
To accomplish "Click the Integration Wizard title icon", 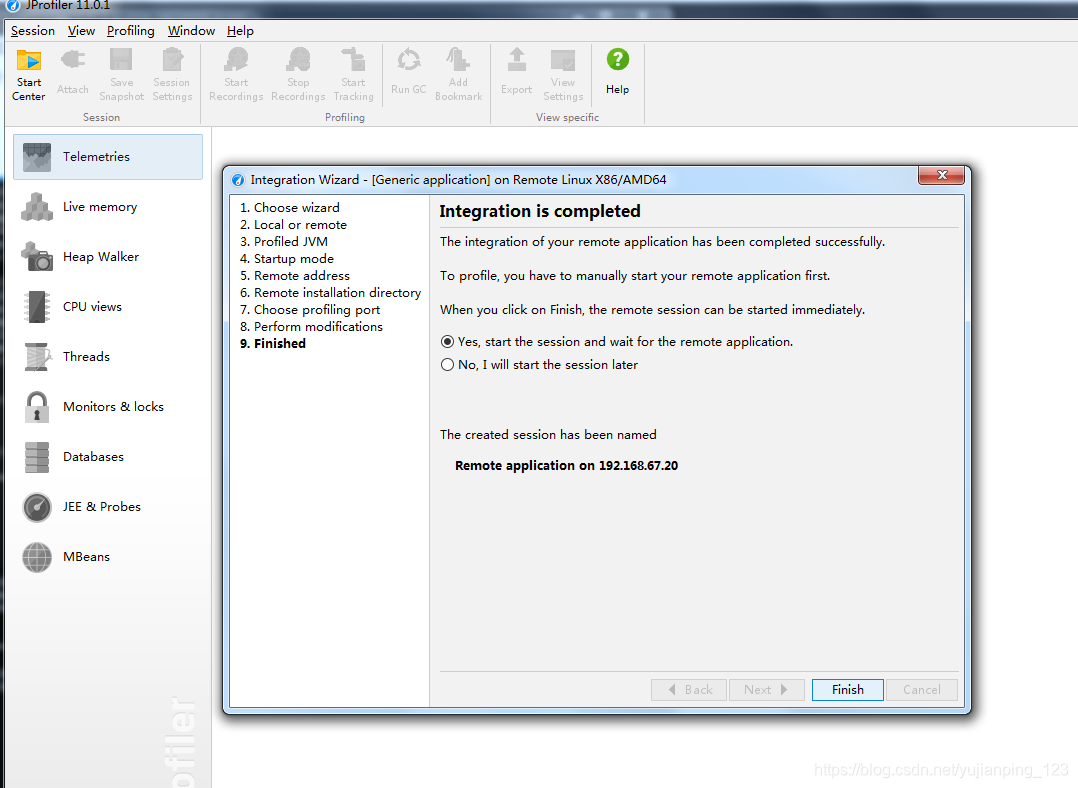I will click(x=238, y=180).
